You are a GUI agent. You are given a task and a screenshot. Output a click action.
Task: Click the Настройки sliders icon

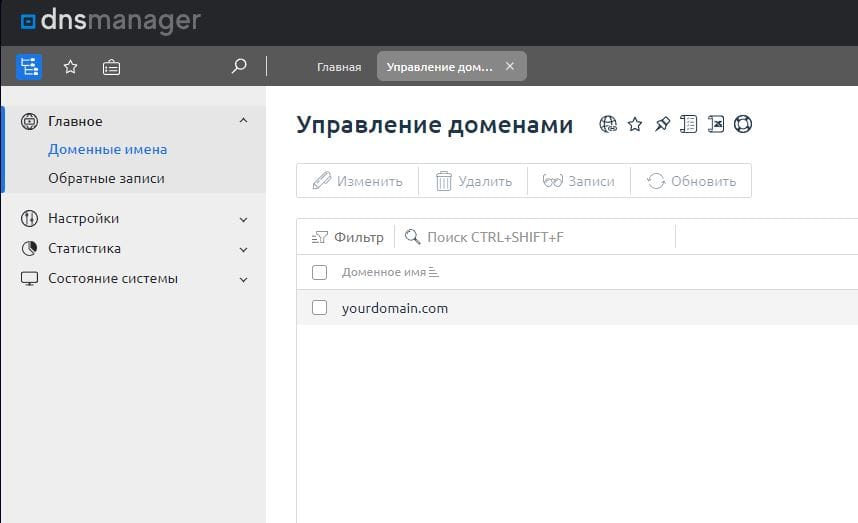click(x=30, y=218)
